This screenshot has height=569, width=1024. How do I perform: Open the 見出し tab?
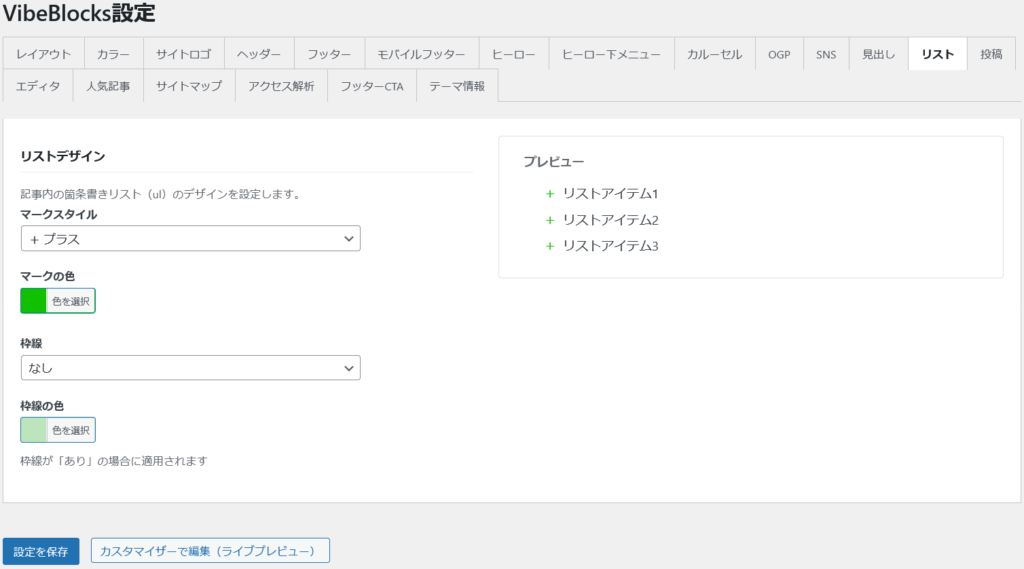pyautogui.click(x=879, y=54)
